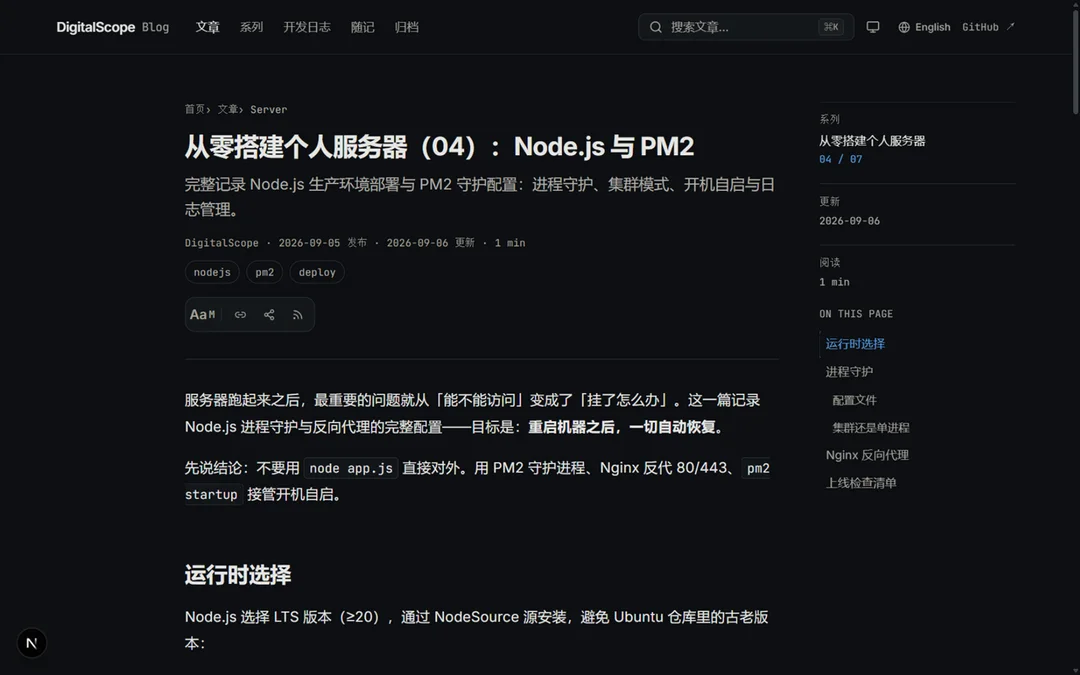Click the search magnifier icon
The width and height of the screenshot is (1080, 675).
tap(656, 27)
